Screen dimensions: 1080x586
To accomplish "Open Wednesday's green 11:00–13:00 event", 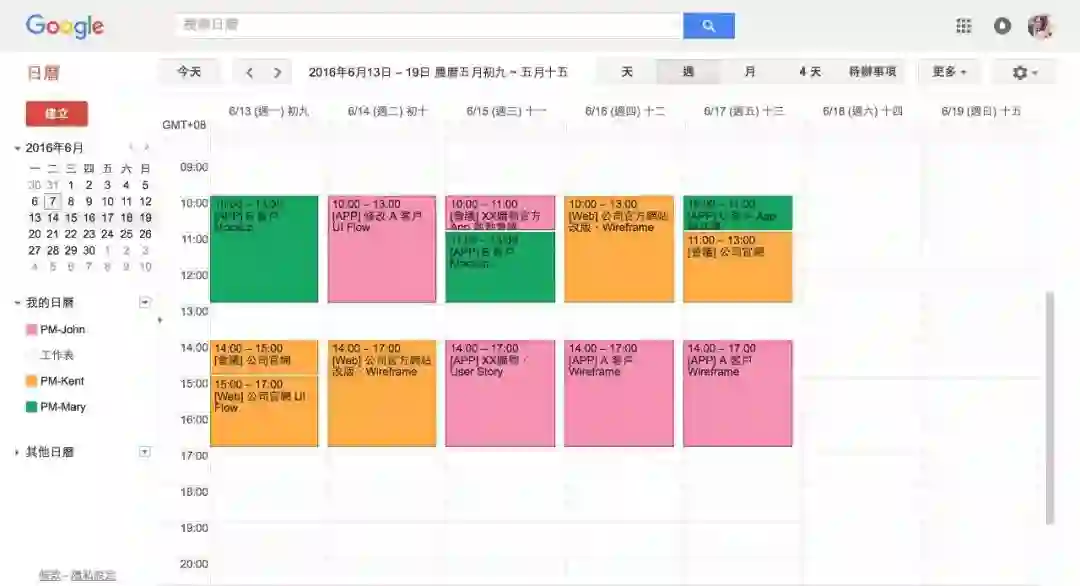I will point(500,267).
